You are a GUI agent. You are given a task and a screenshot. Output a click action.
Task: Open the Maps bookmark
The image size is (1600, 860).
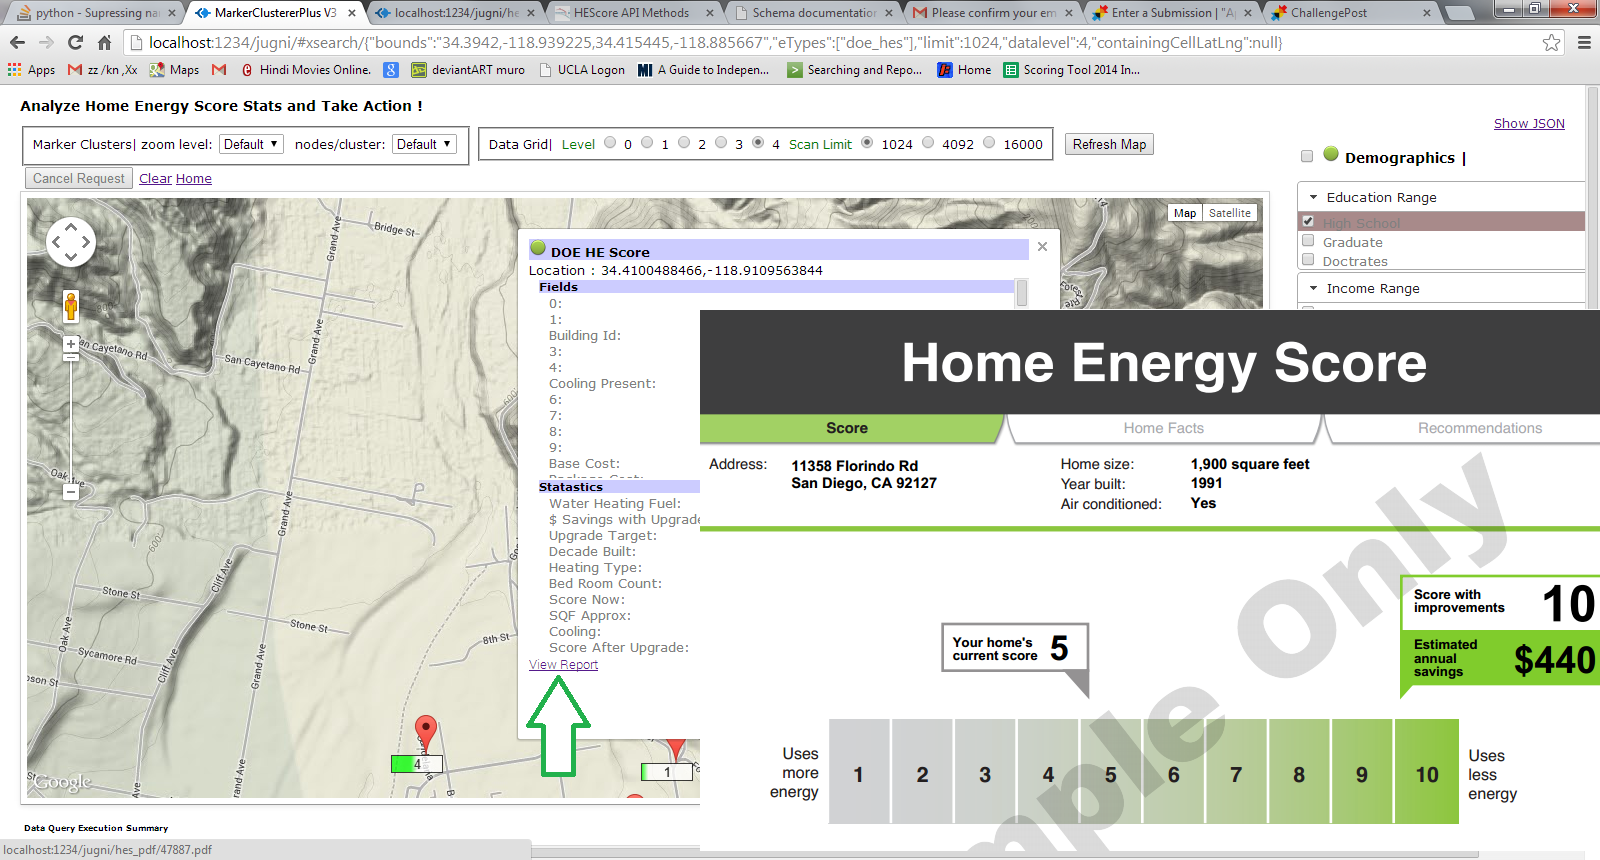pos(174,70)
